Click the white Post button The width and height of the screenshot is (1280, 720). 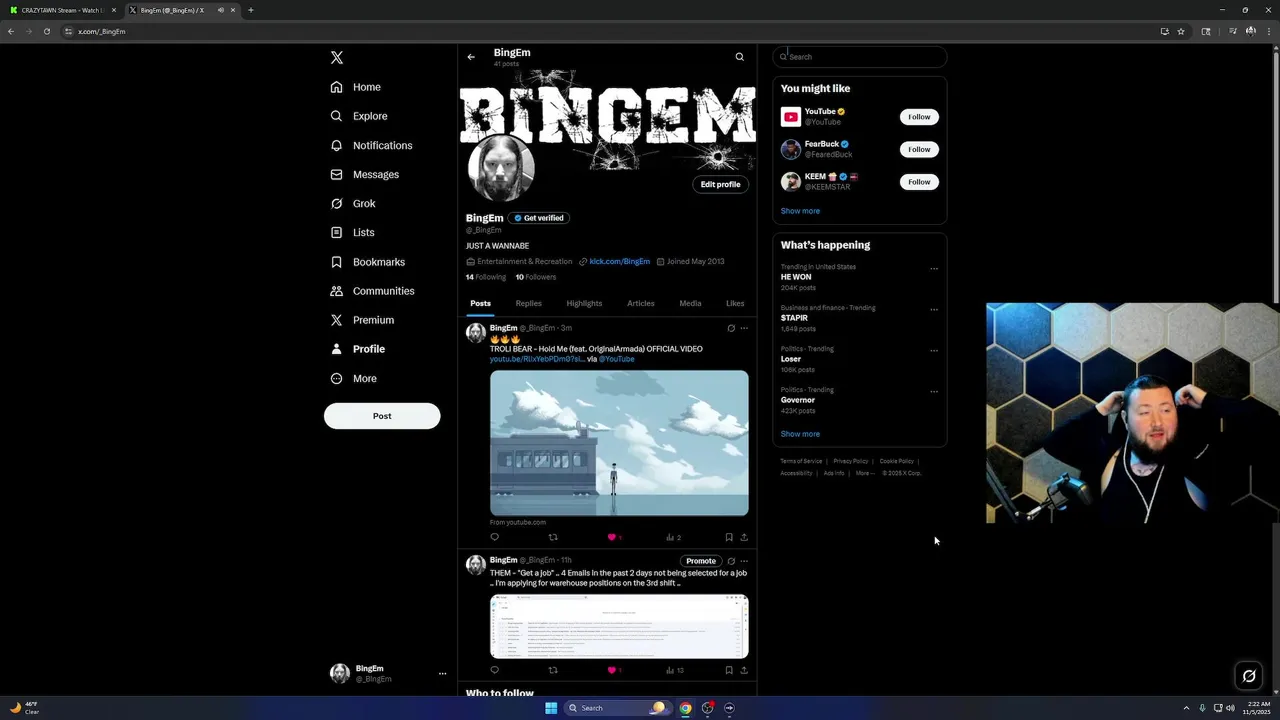tap(382, 416)
